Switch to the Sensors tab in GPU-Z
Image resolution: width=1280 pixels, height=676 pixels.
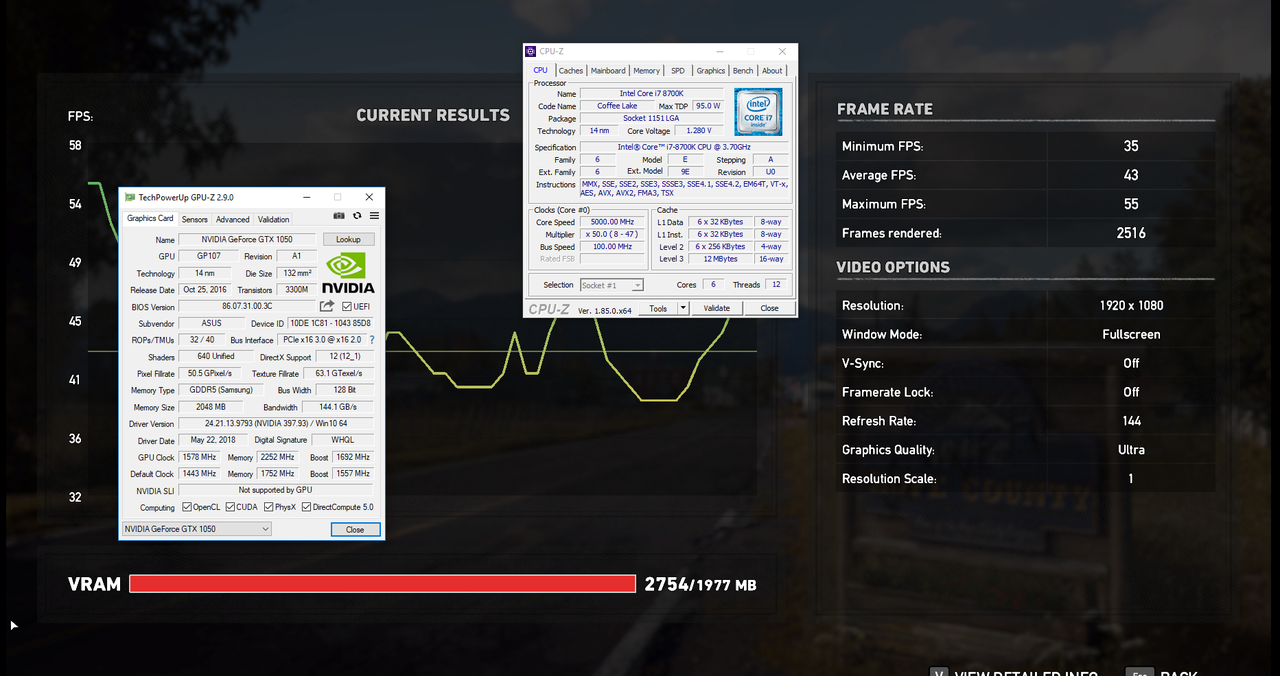194,219
